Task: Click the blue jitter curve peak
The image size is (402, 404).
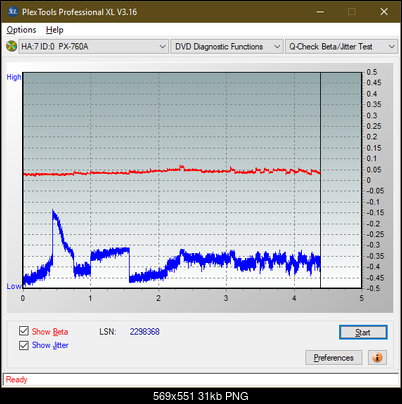Action: coord(53,211)
